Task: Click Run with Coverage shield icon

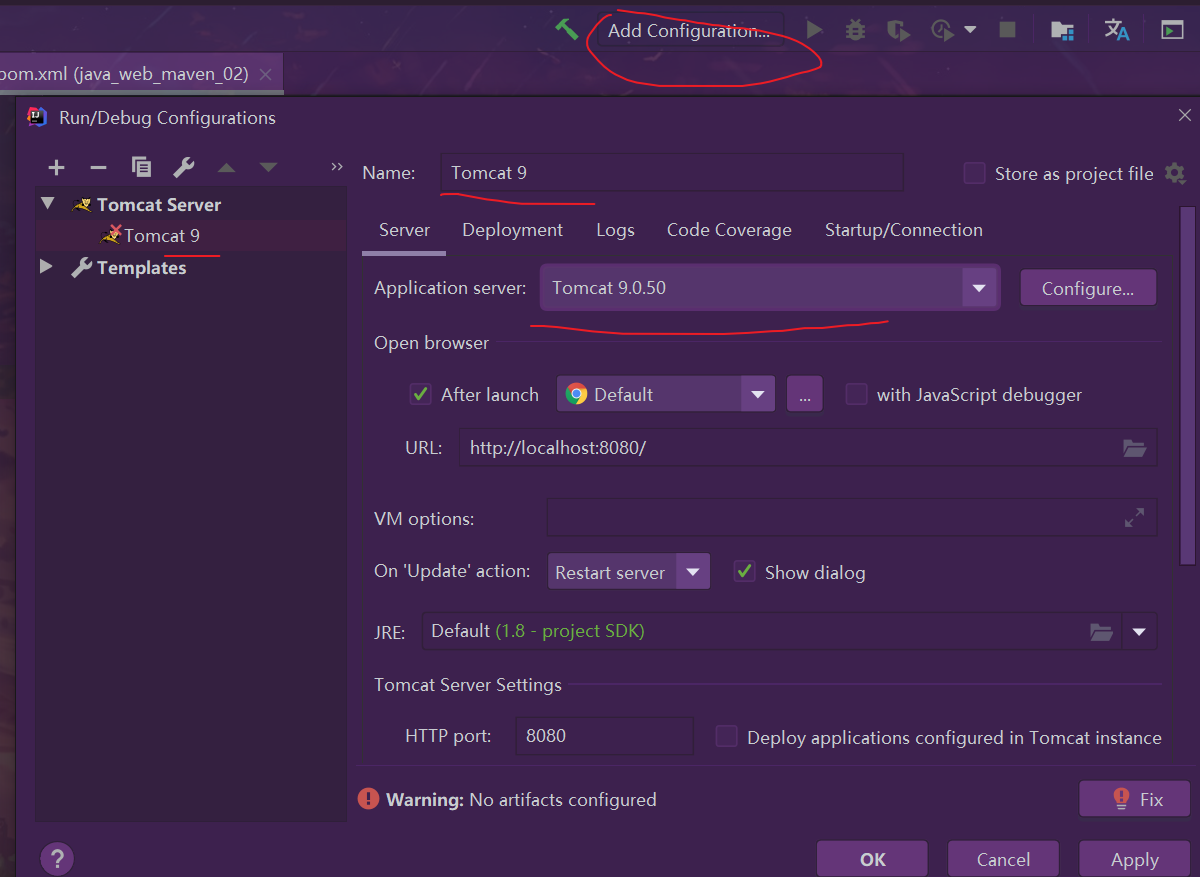Action: tap(899, 30)
